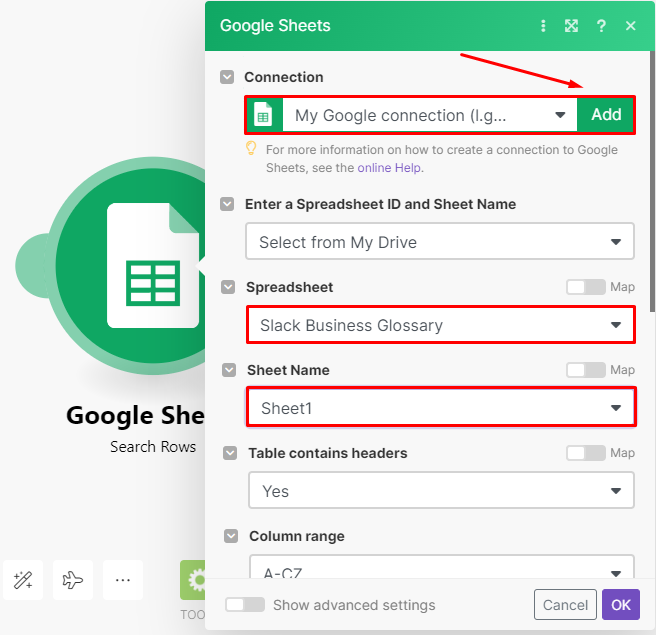Toggle the Map switch for Table contains headers
Image resolution: width=656 pixels, height=635 pixels.
[586, 453]
